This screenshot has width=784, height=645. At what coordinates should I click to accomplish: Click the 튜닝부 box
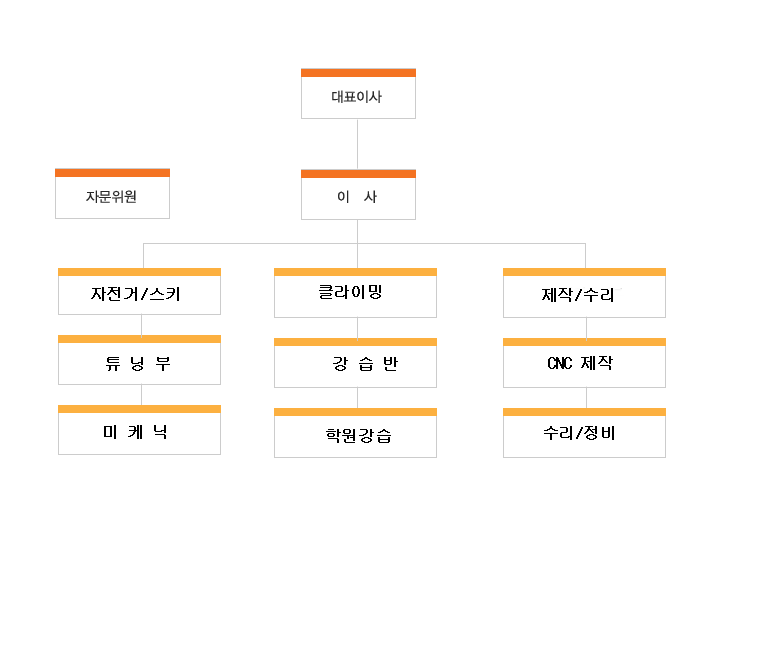point(140,360)
